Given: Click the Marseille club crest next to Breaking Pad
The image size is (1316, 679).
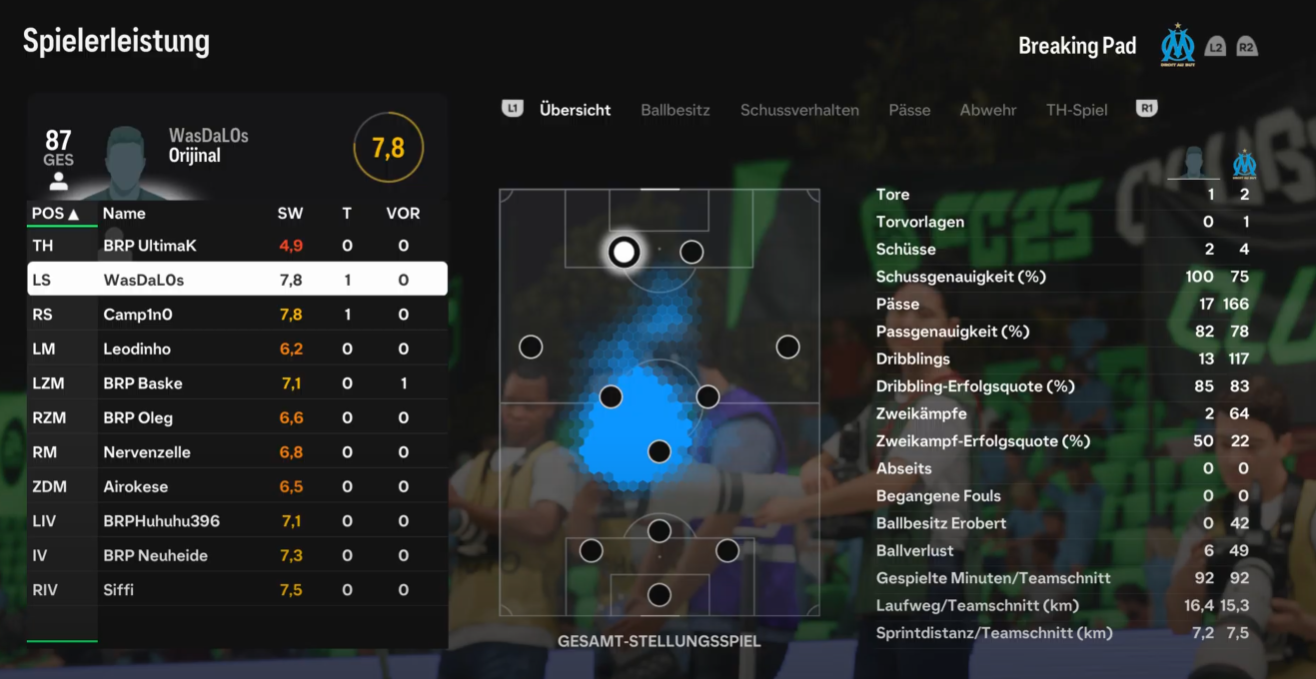Looking at the screenshot, I should click(1178, 45).
